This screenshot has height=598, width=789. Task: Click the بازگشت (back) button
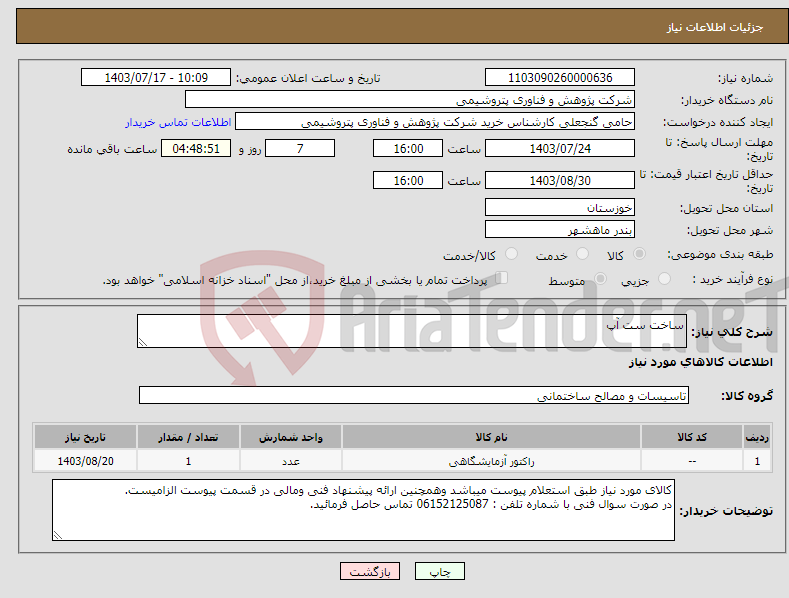click(370, 571)
